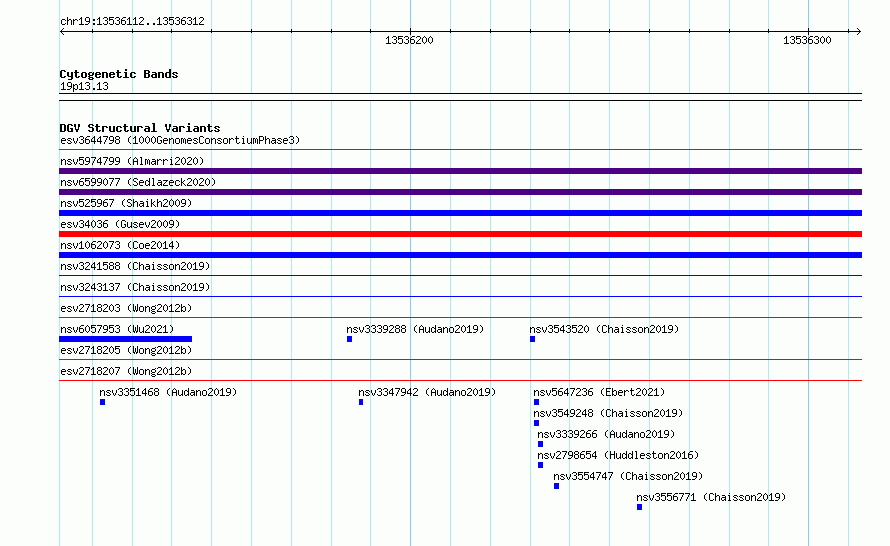Image resolution: width=890 pixels, height=546 pixels.
Task: Click the nsv2798654 (Huddleston2016) blue marker
Action: pyautogui.click(x=540, y=465)
